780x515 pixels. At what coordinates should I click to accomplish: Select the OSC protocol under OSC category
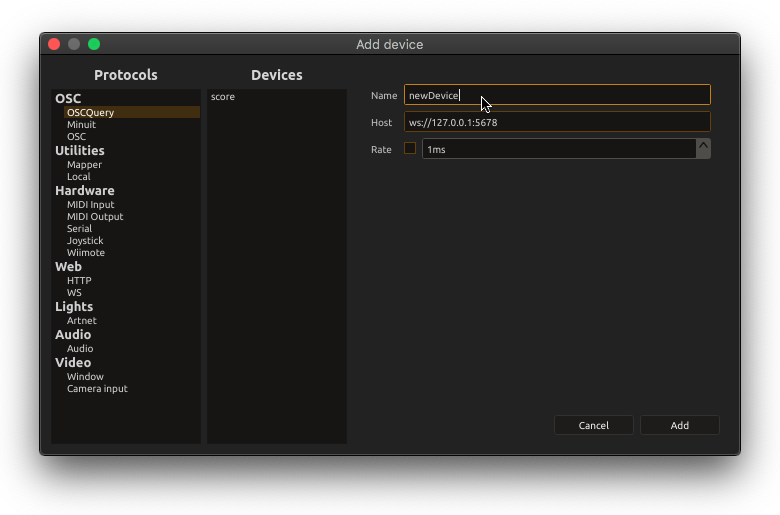tap(77, 136)
